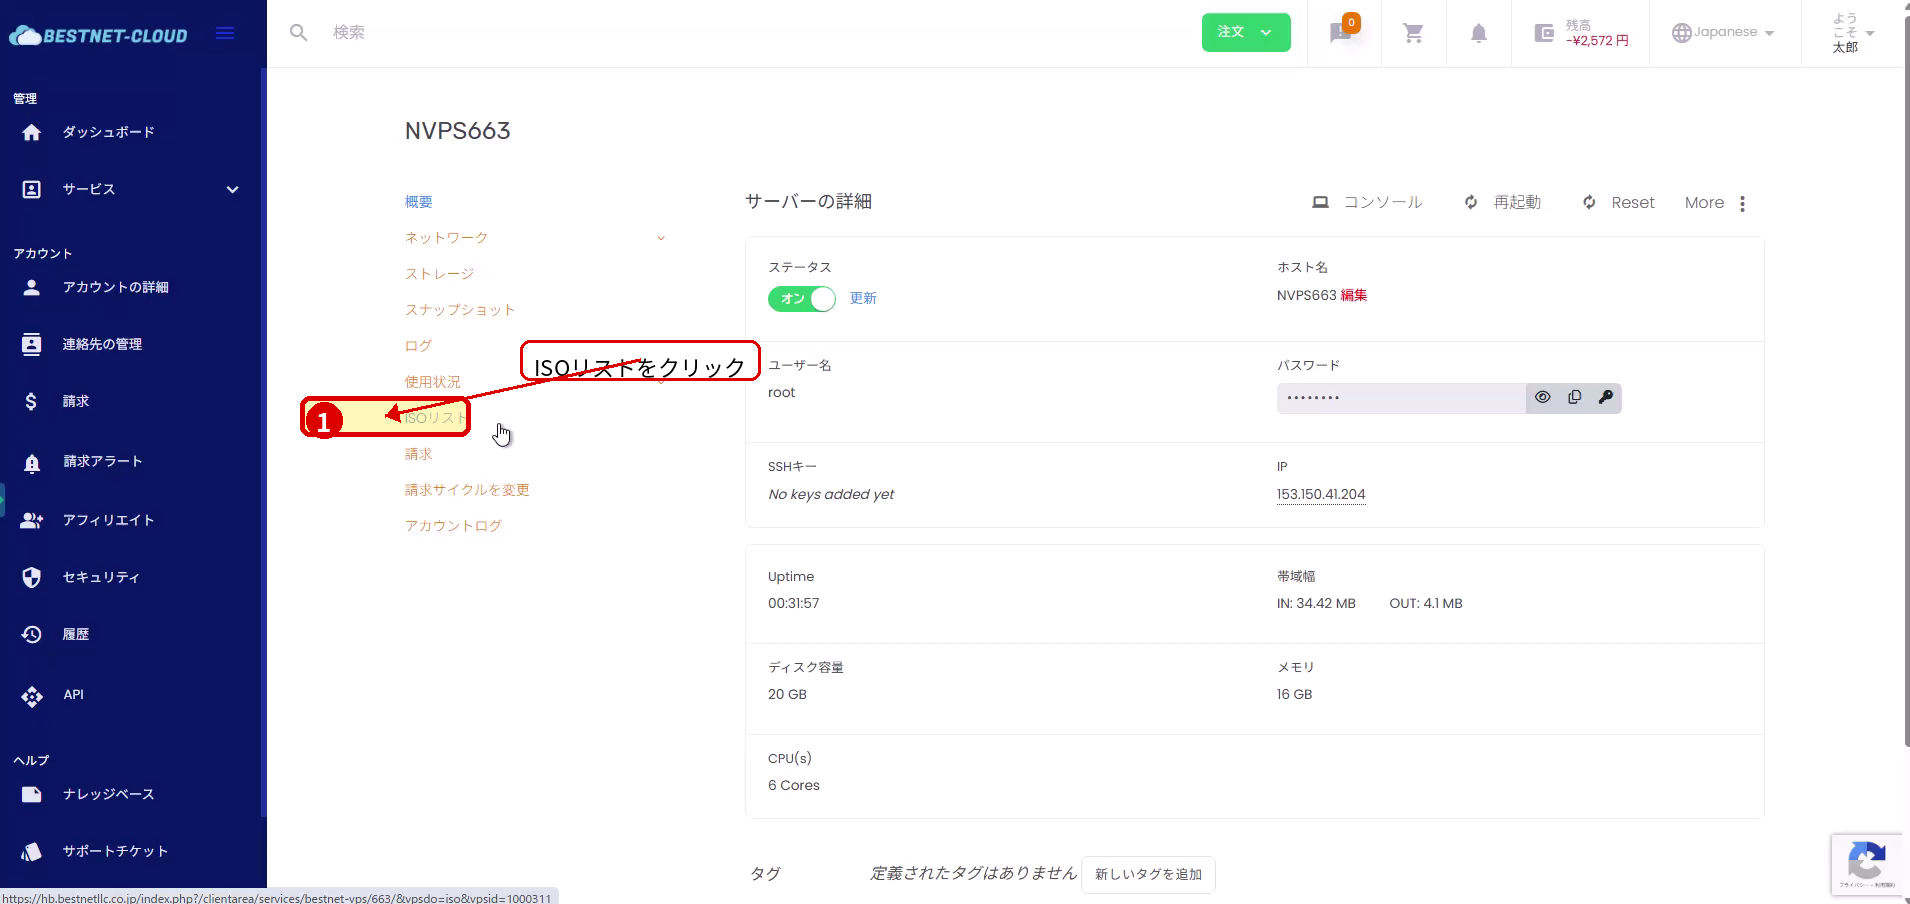Click the key icon to generate new password

tap(1605, 397)
